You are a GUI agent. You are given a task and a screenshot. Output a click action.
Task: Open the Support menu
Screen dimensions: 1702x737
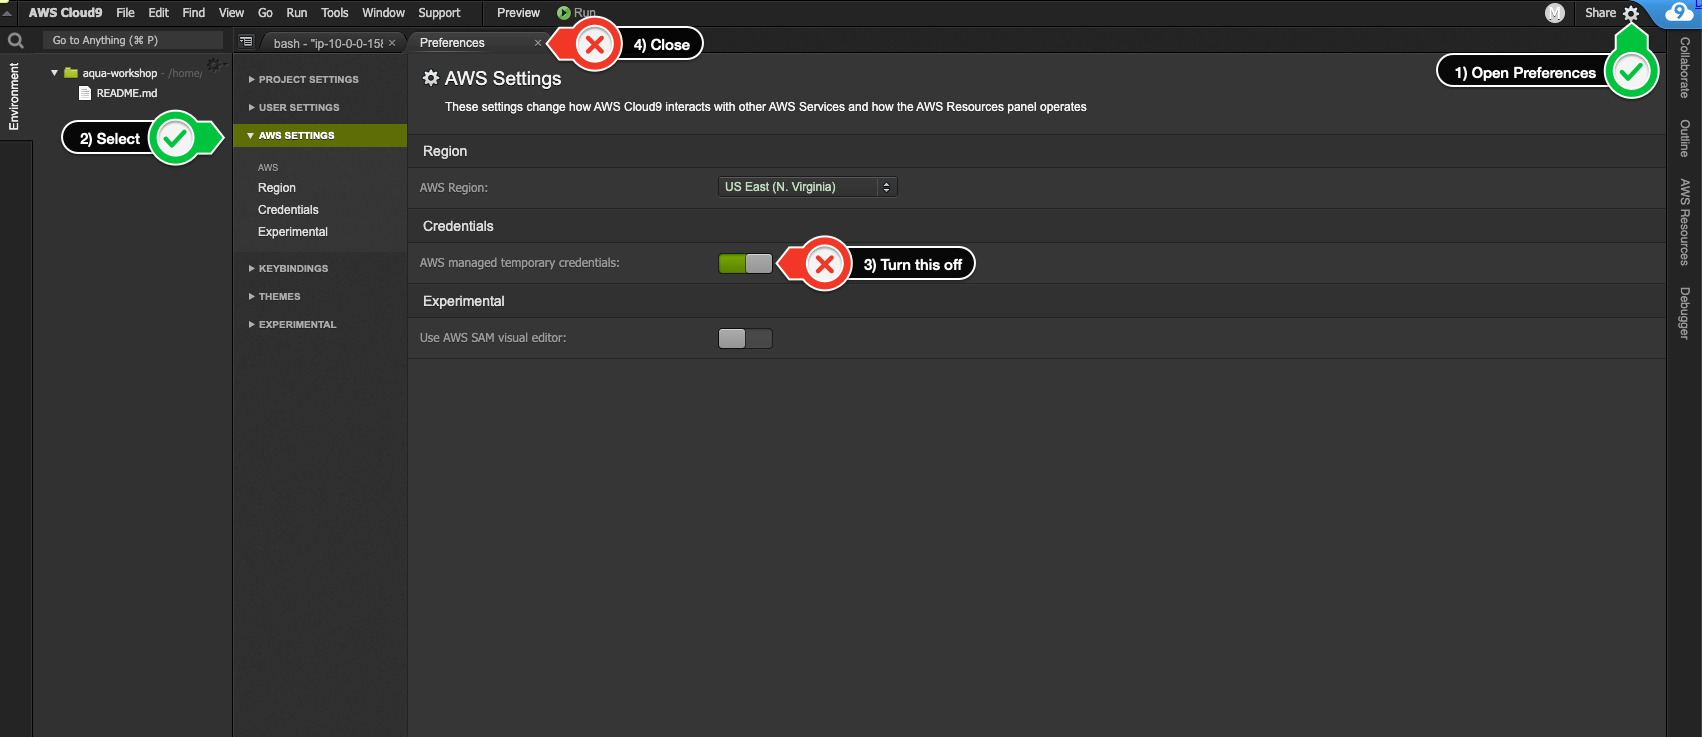[x=439, y=13]
